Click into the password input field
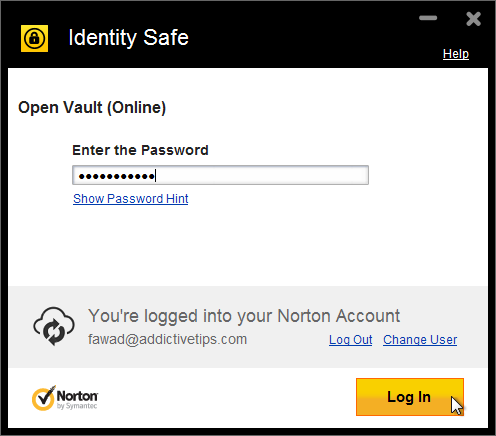Viewport: 496px width, 436px height. coord(220,175)
